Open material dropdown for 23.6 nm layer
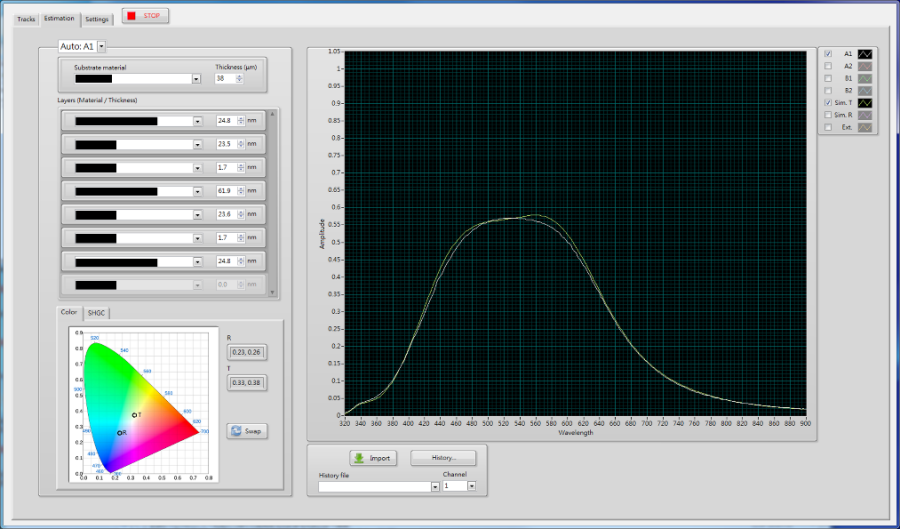The width and height of the screenshot is (900, 529). point(197,215)
